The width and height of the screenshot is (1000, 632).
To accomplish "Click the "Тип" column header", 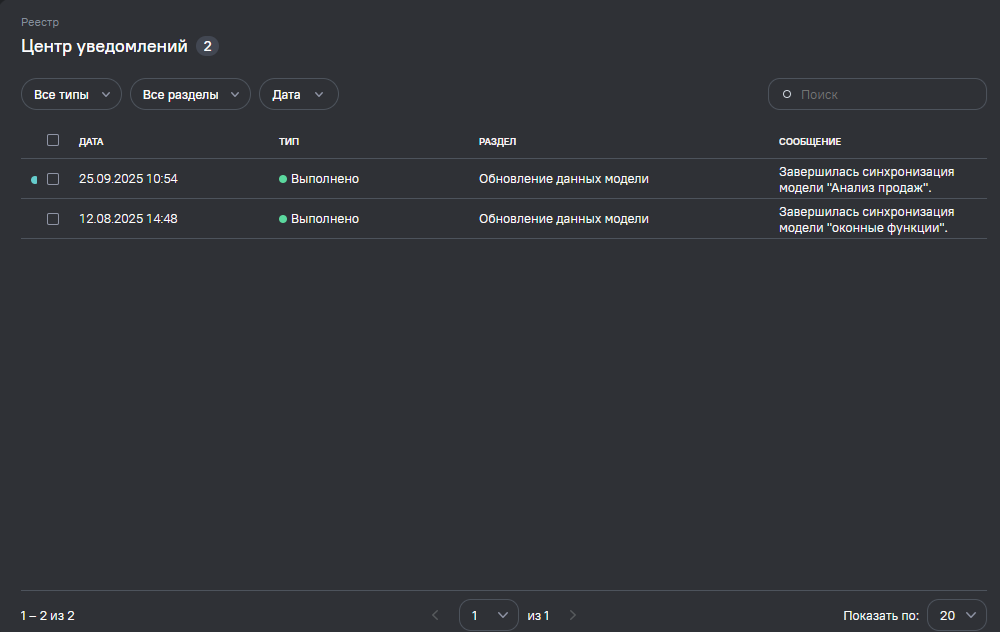I will click(x=288, y=142).
